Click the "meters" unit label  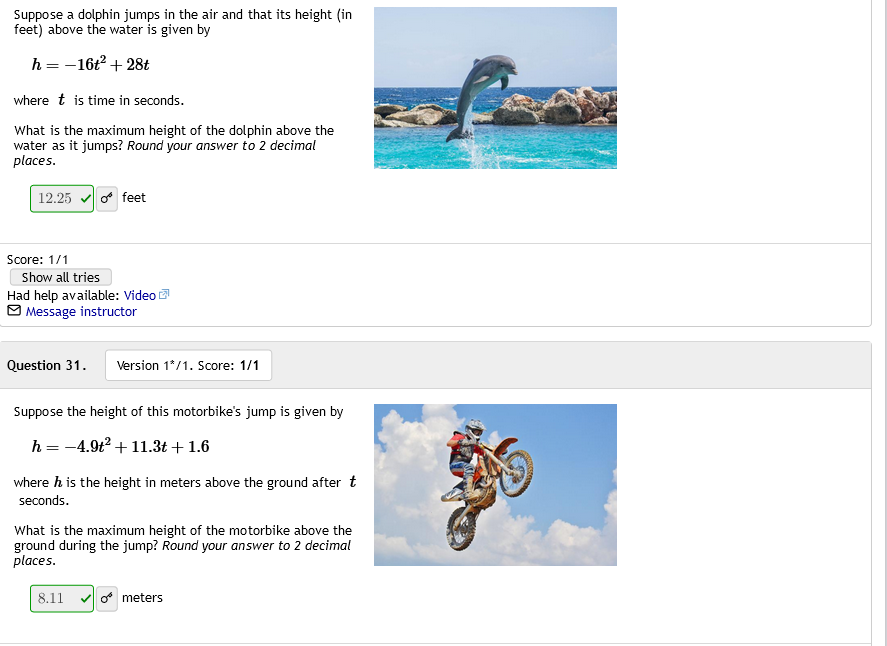point(142,598)
